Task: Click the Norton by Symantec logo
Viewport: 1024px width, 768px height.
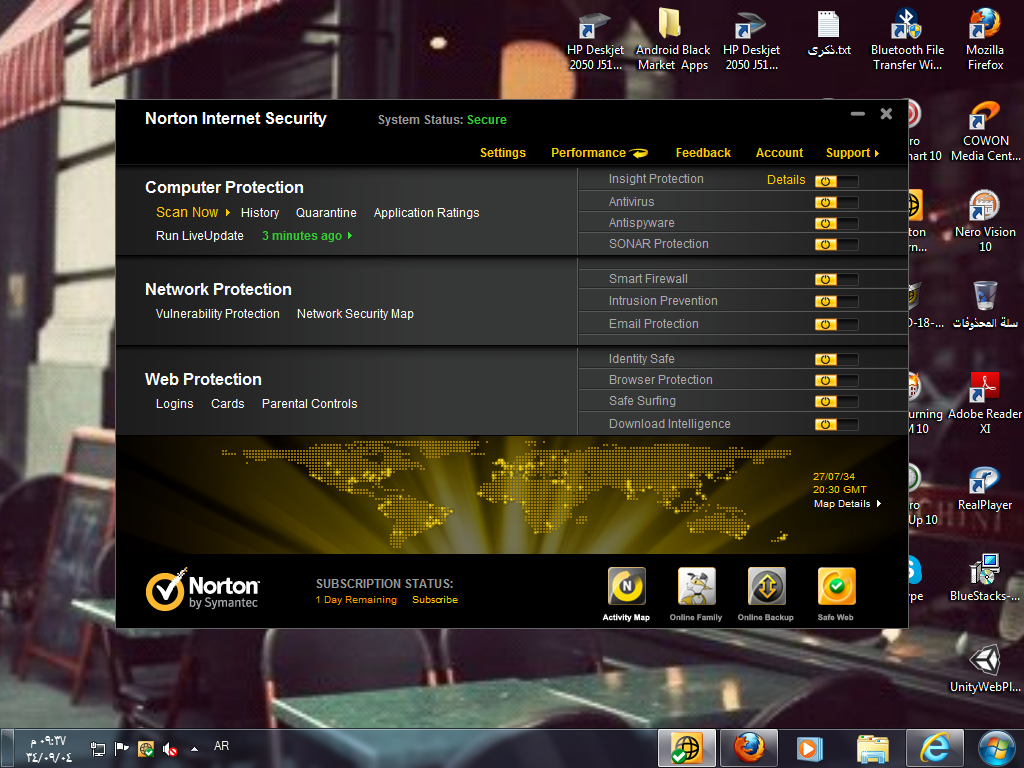Action: point(202,589)
